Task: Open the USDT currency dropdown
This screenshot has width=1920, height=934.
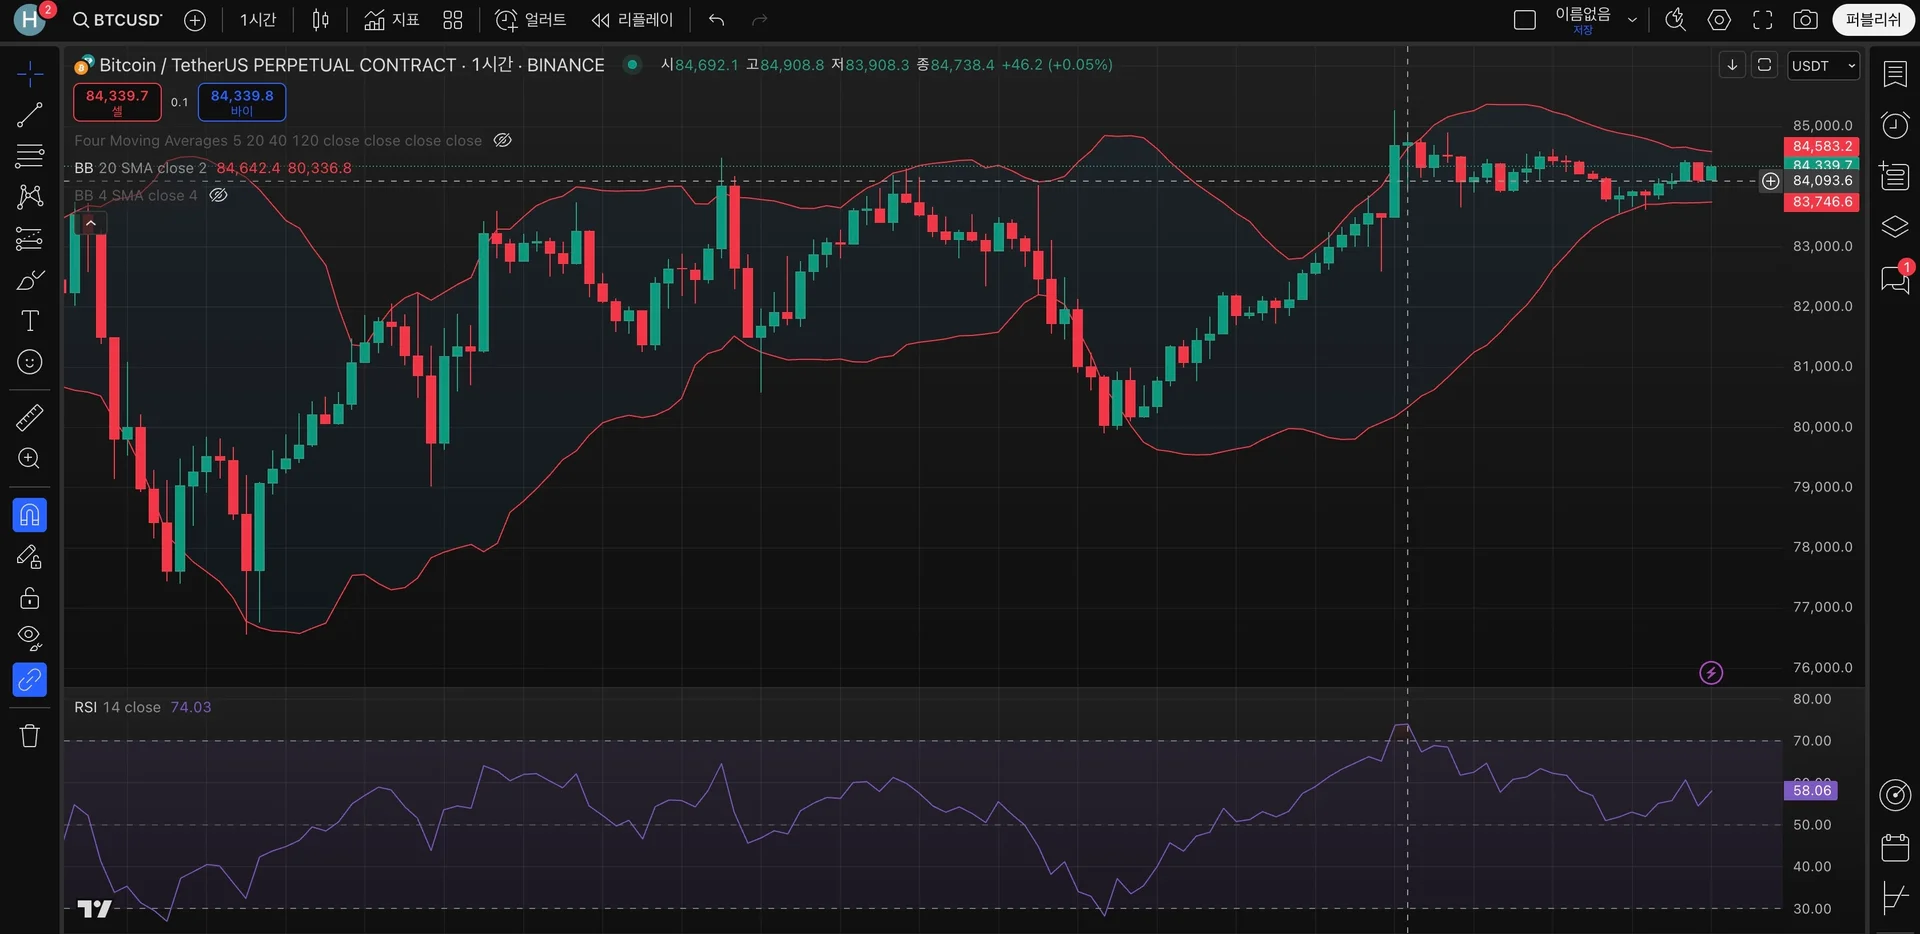Action: (1823, 66)
